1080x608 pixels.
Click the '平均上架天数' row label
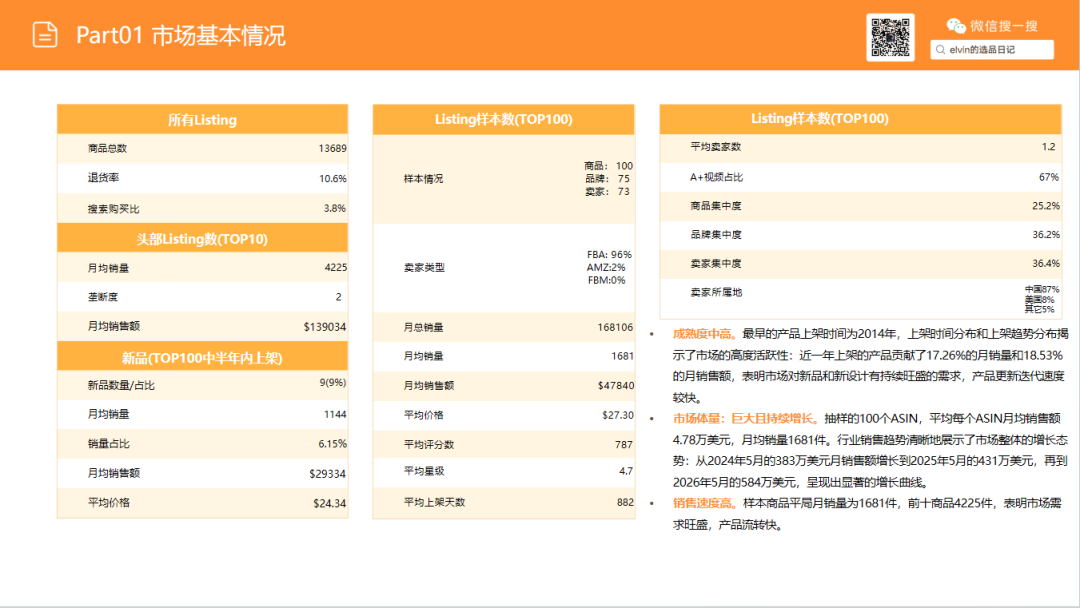coord(435,503)
